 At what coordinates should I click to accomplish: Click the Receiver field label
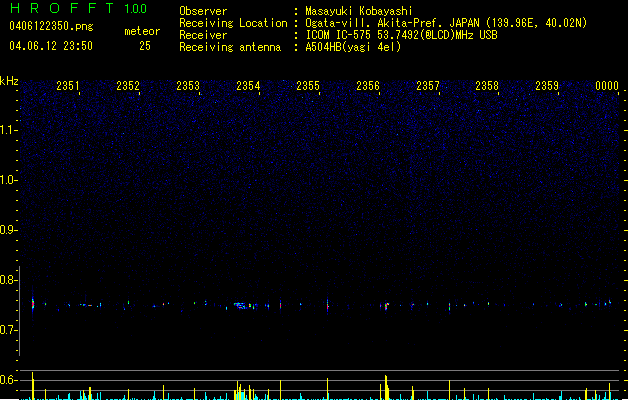click(x=203, y=35)
